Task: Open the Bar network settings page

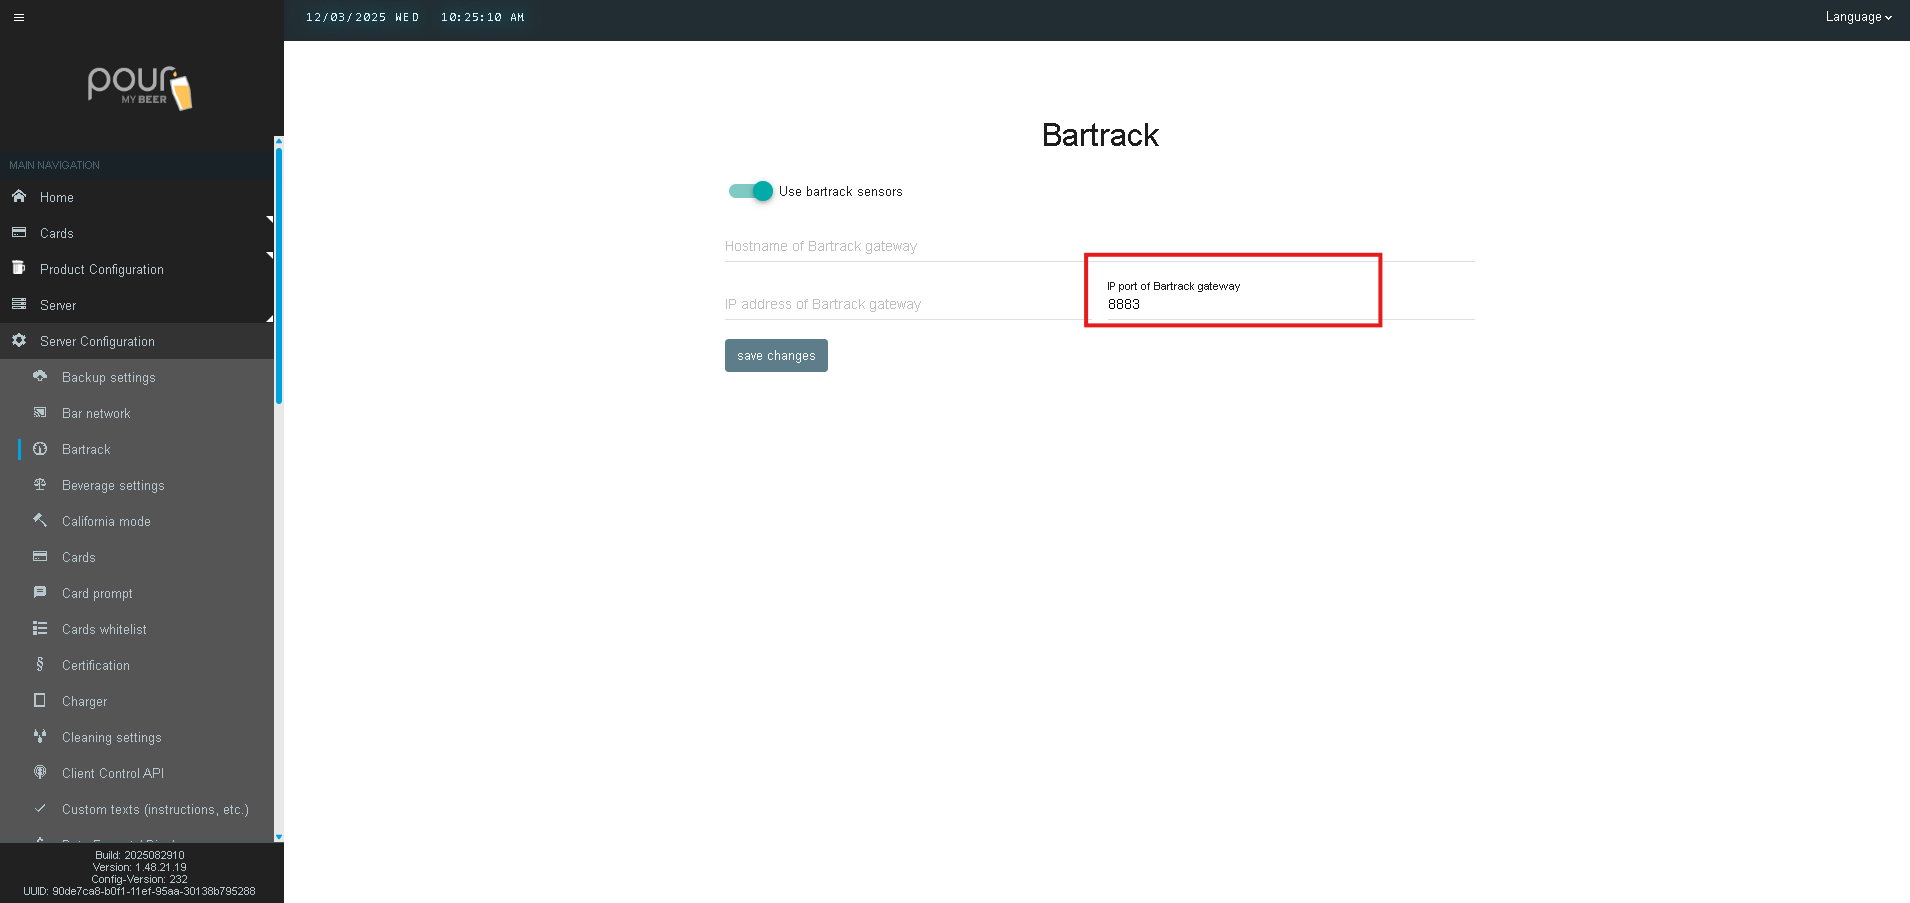Action: [x=96, y=413]
